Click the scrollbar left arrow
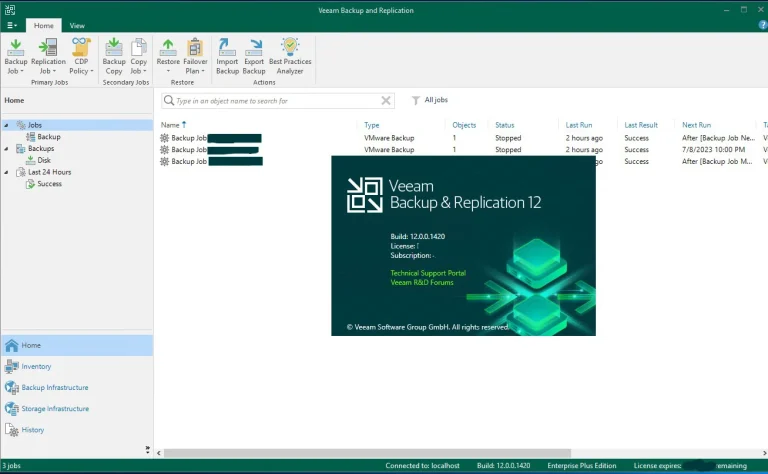The width and height of the screenshot is (768, 474). coord(159,453)
